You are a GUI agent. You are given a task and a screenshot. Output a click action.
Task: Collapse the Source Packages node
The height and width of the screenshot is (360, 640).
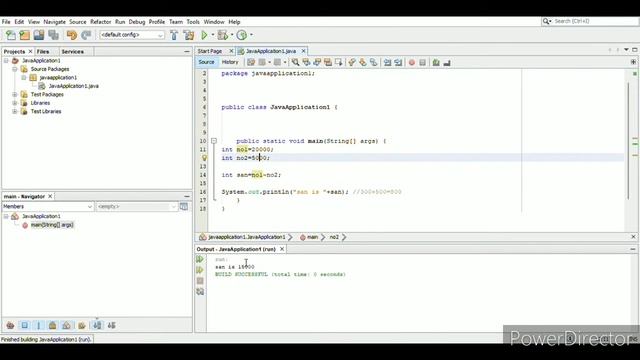tap(15, 69)
